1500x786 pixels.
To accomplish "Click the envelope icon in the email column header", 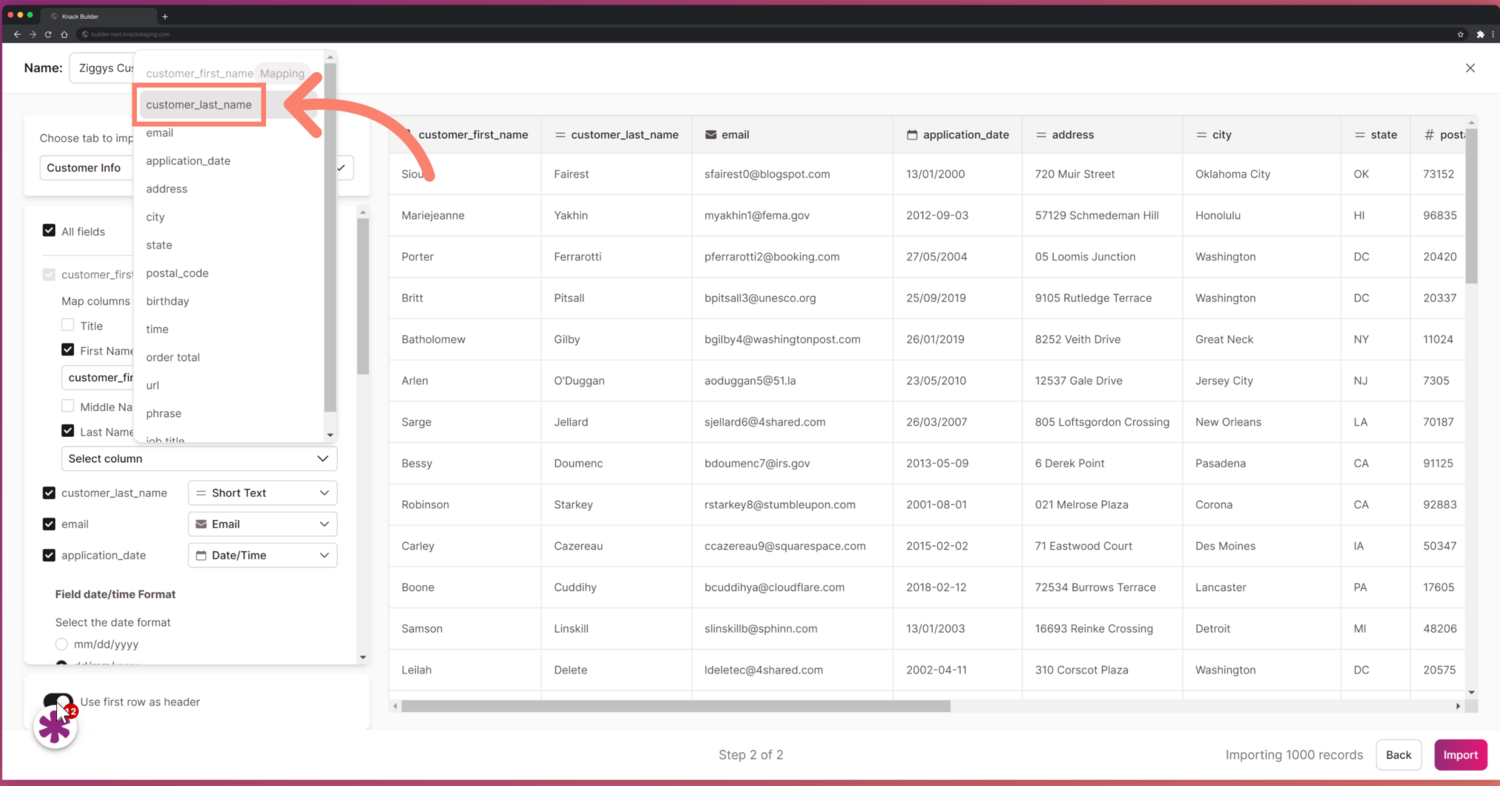I will (710, 135).
